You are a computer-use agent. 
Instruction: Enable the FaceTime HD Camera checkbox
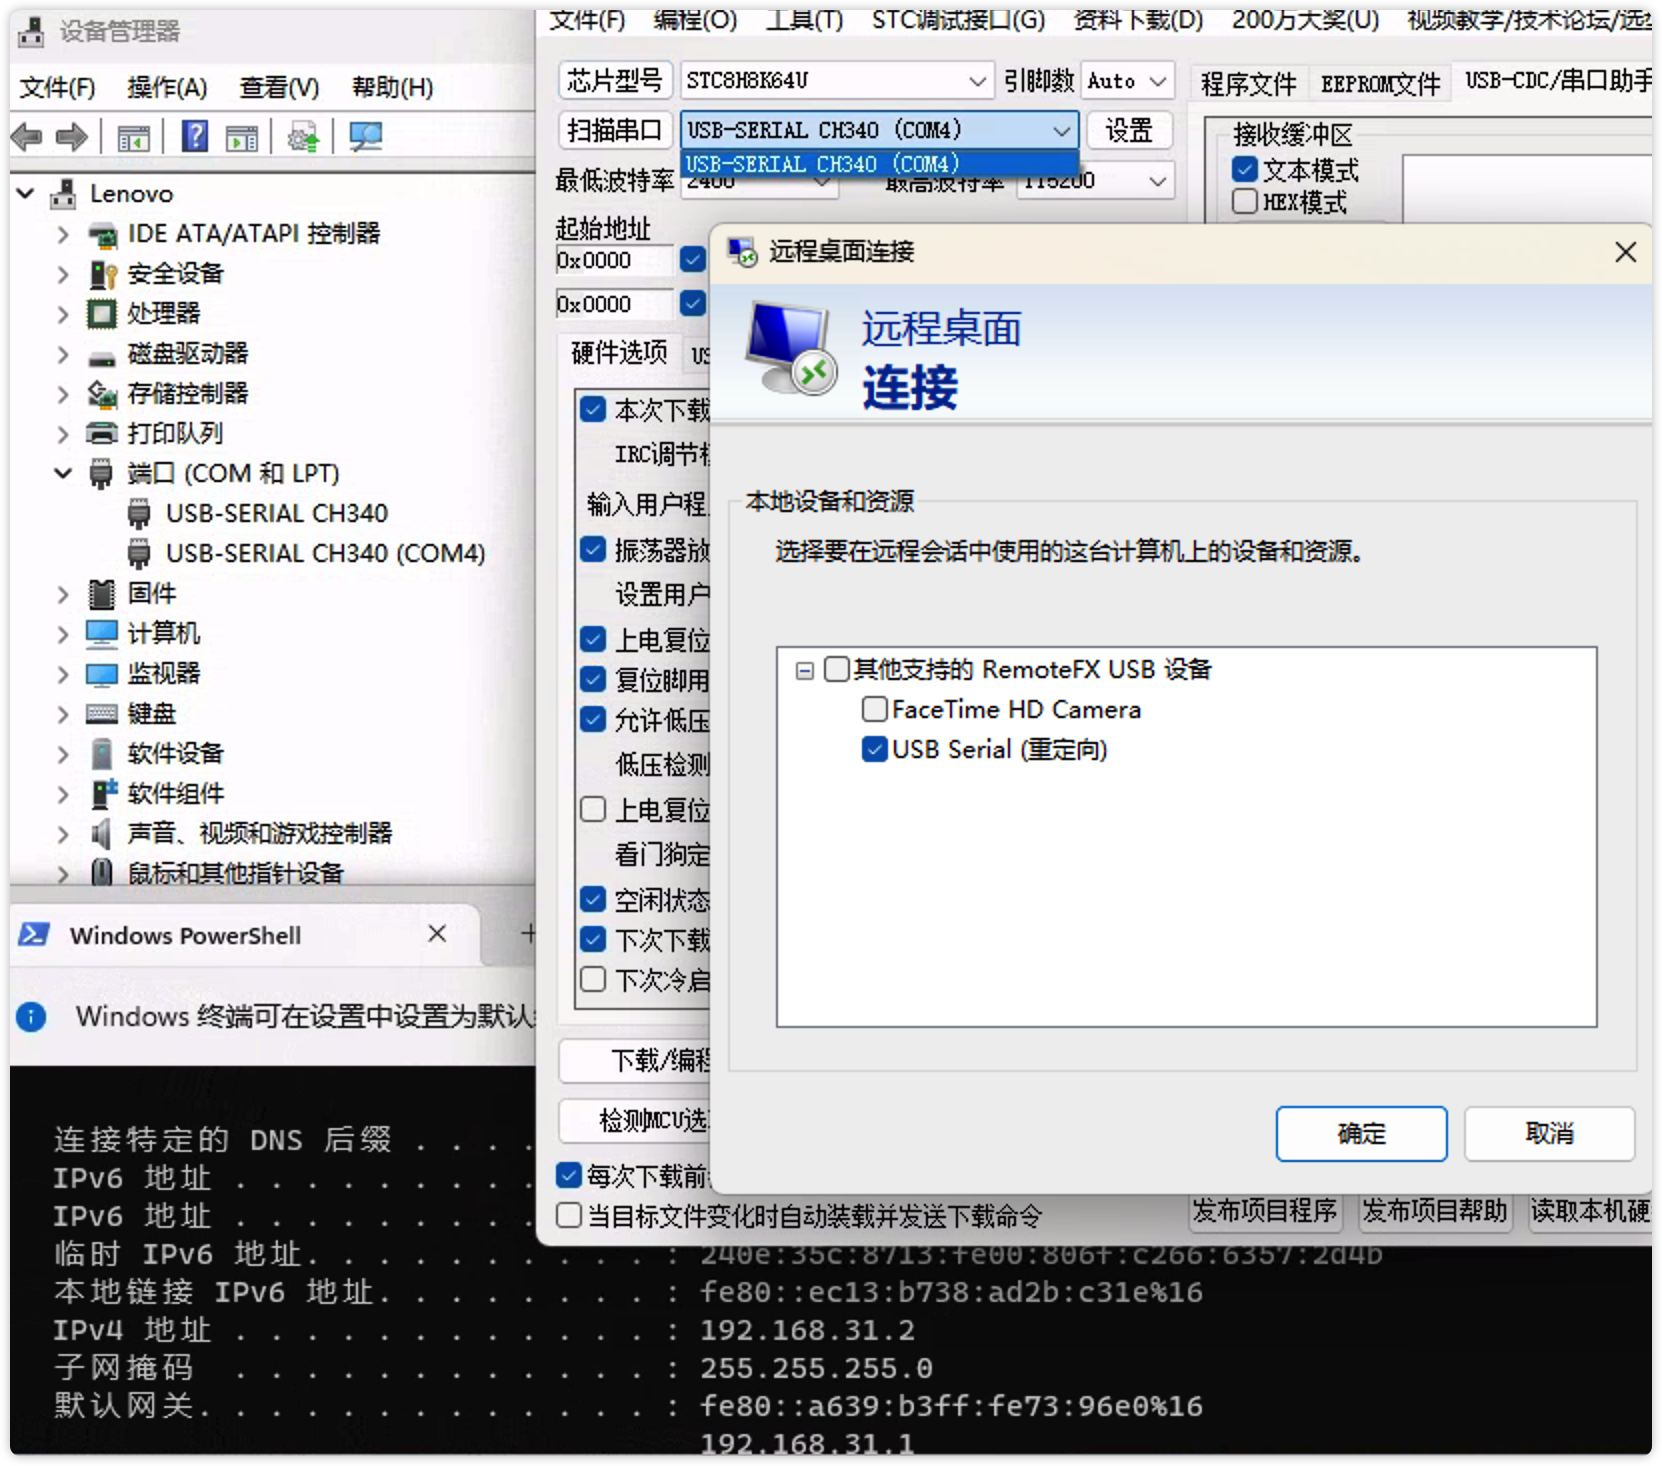click(875, 709)
